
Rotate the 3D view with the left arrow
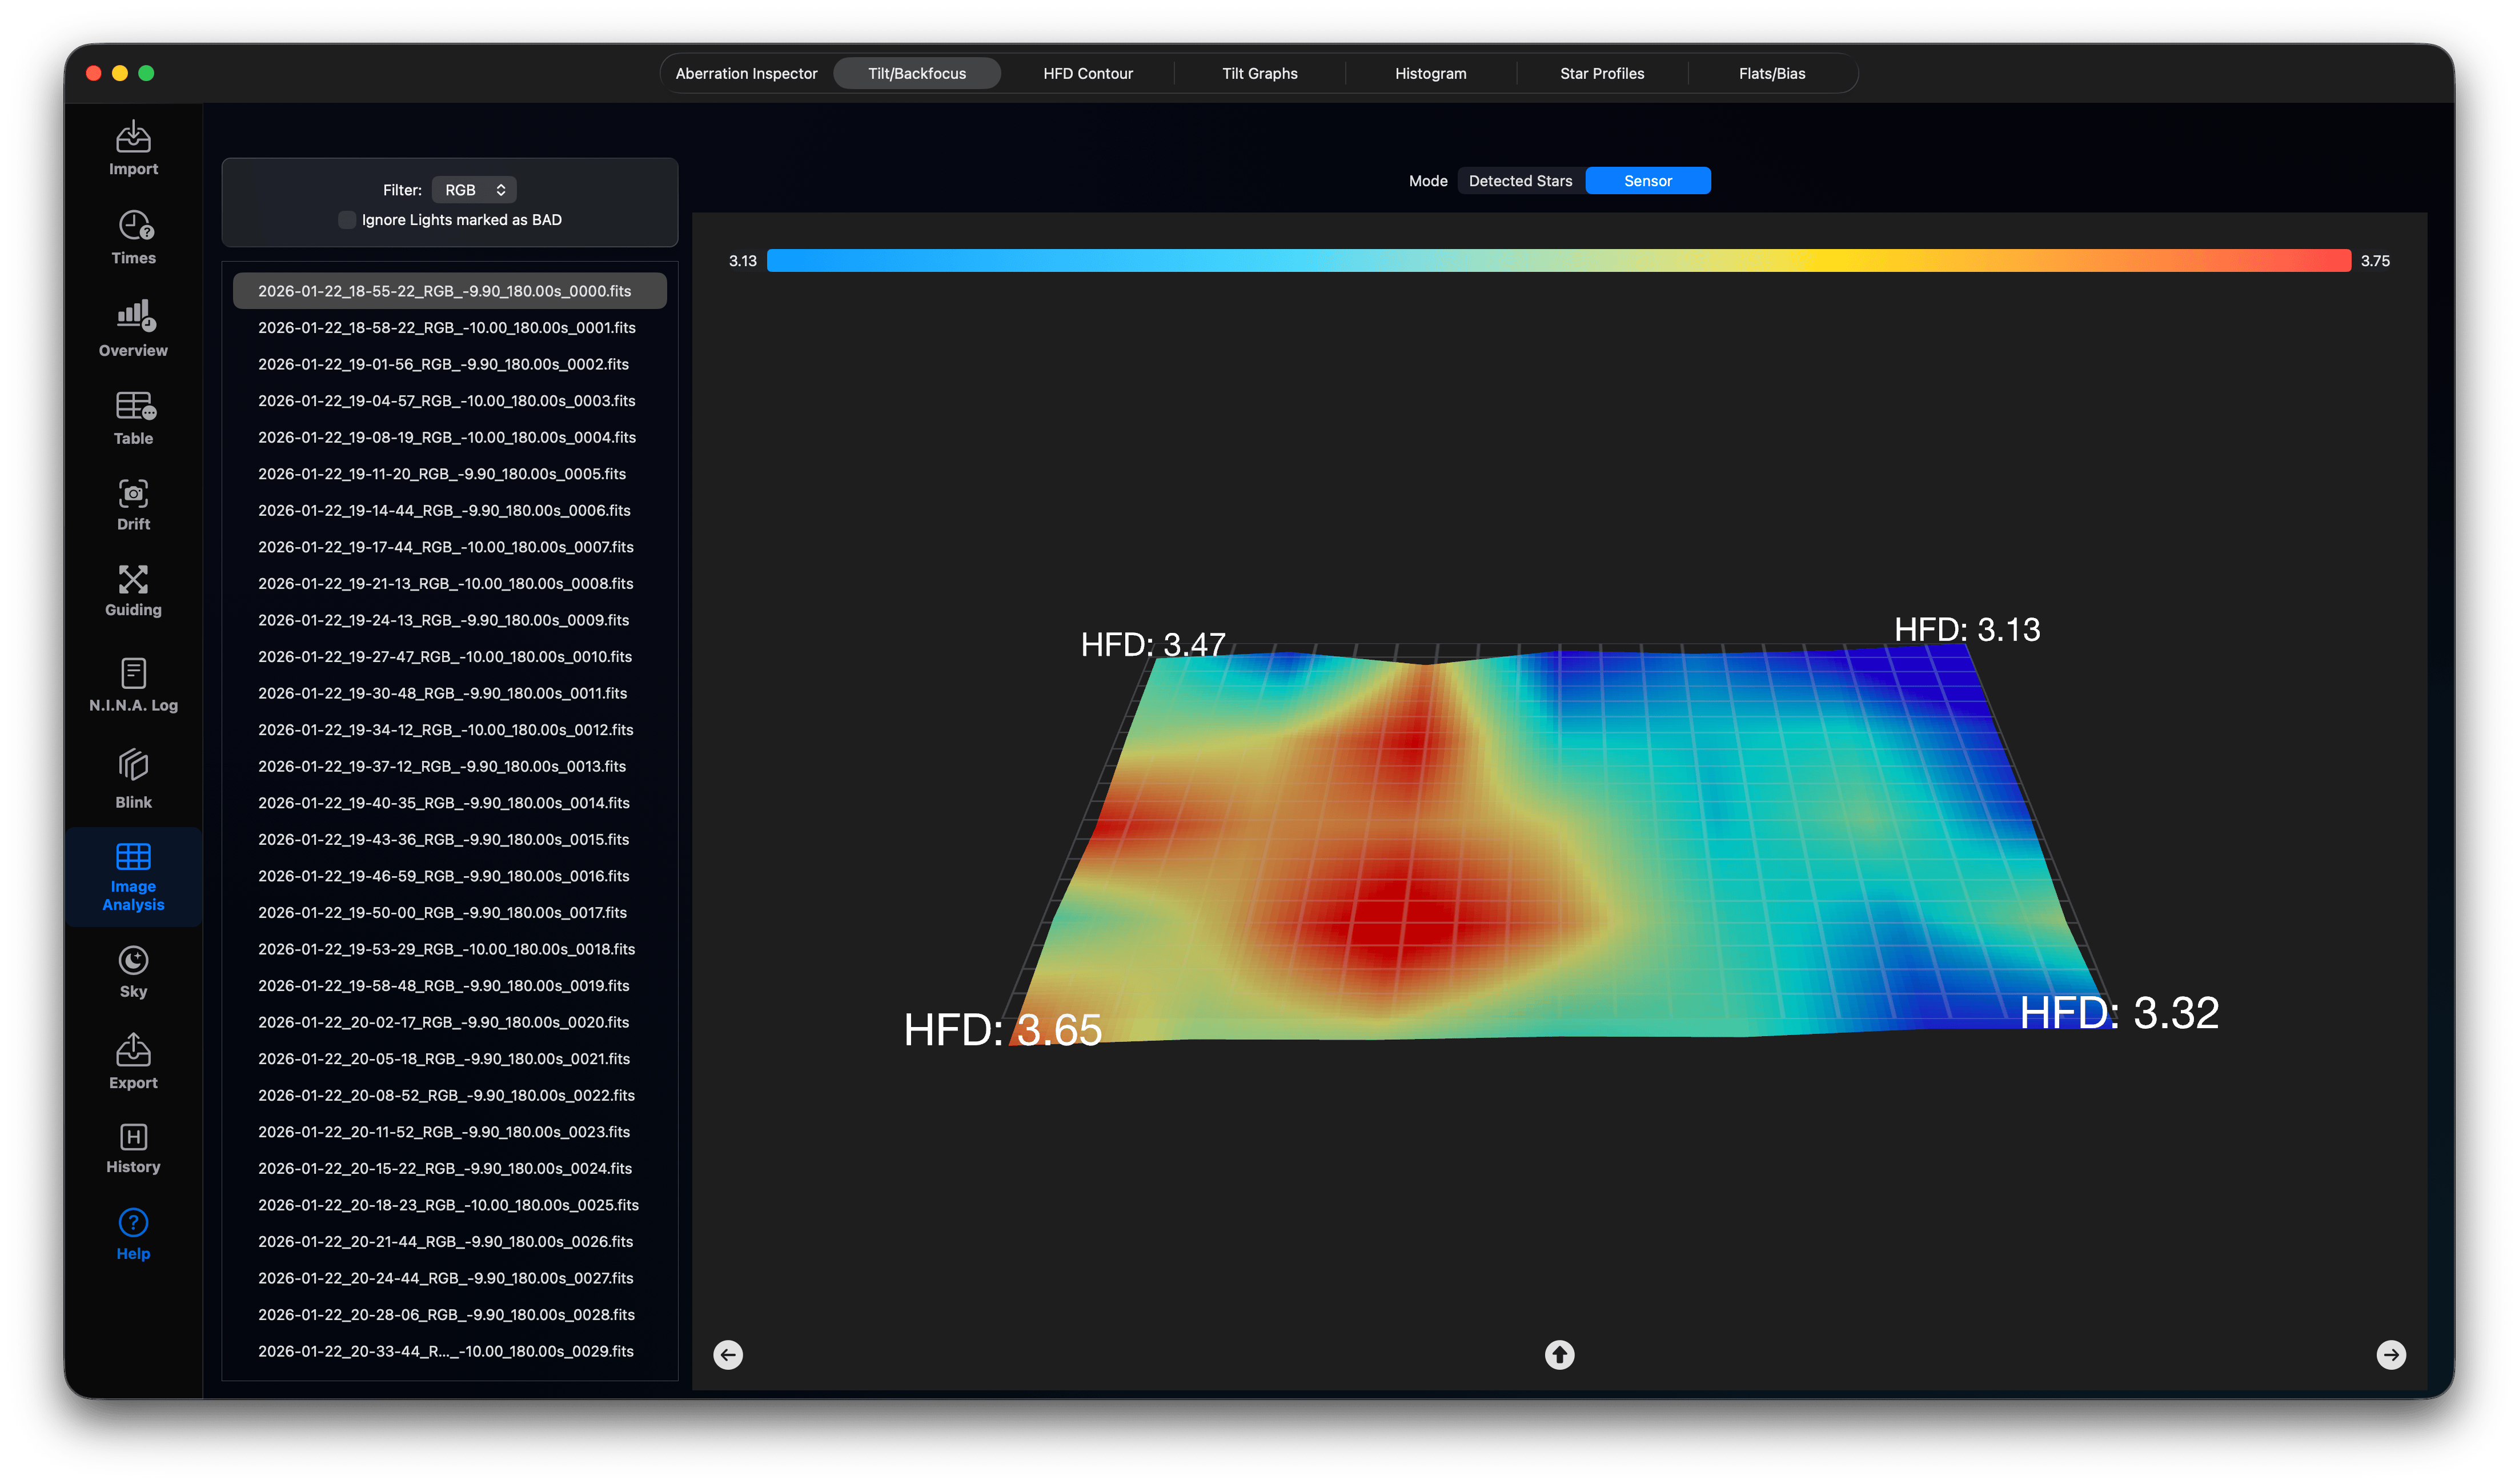click(728, 1355)
